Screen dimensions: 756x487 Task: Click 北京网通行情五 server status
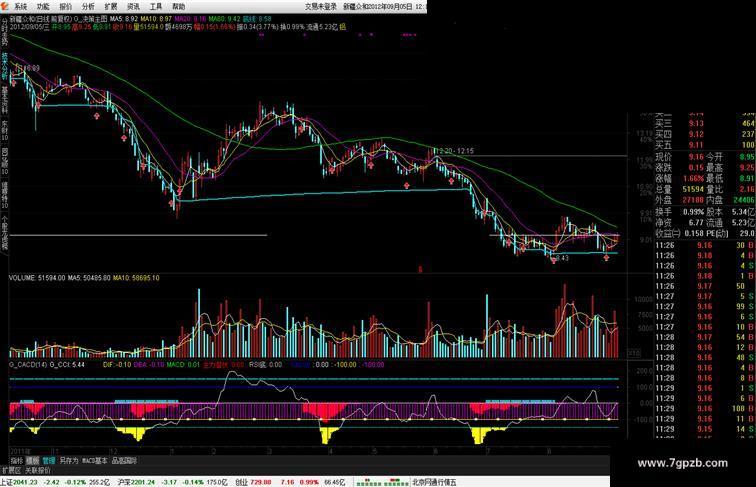433,482
